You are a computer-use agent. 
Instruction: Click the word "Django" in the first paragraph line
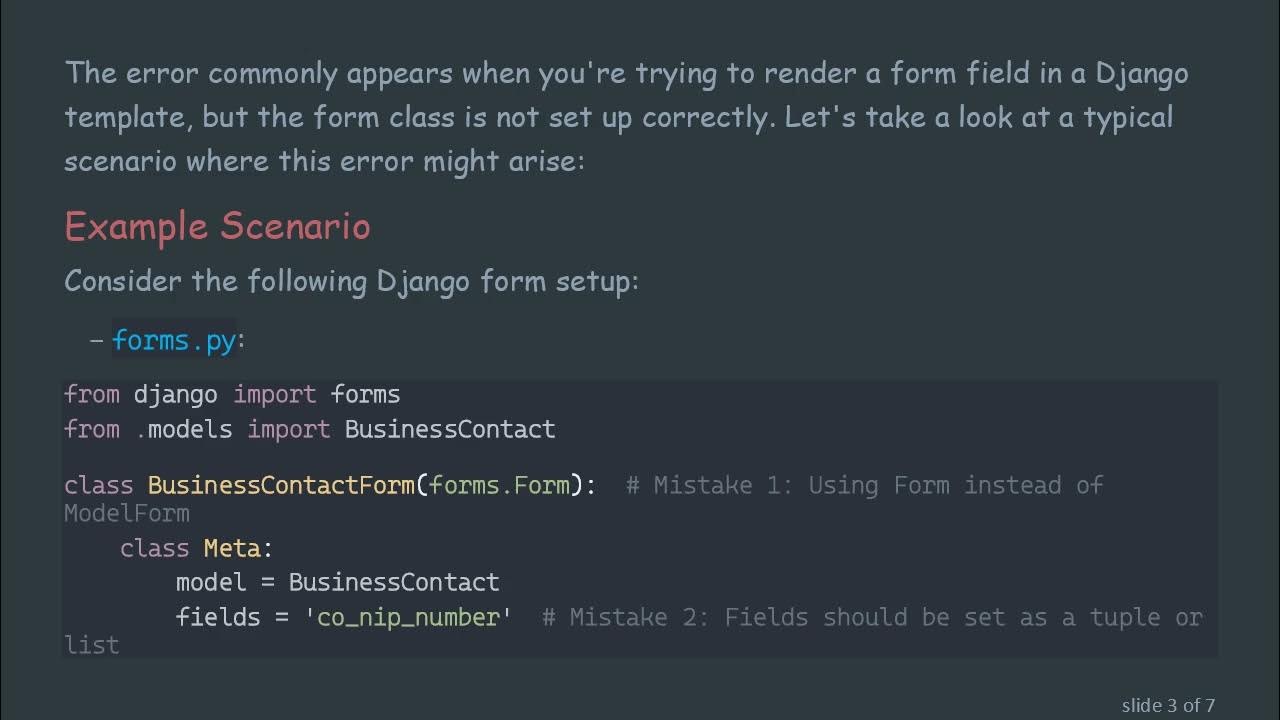1142,73
